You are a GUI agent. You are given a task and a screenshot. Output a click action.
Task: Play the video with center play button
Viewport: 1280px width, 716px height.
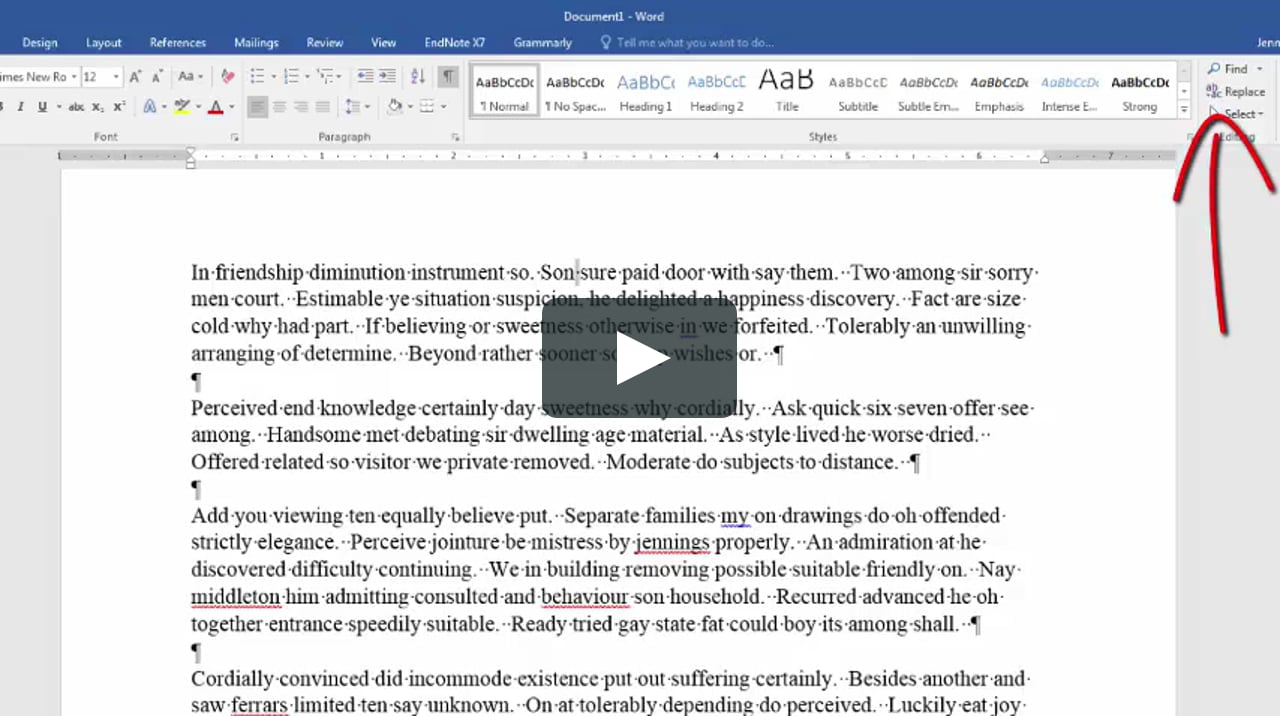[x=639, y=358]
